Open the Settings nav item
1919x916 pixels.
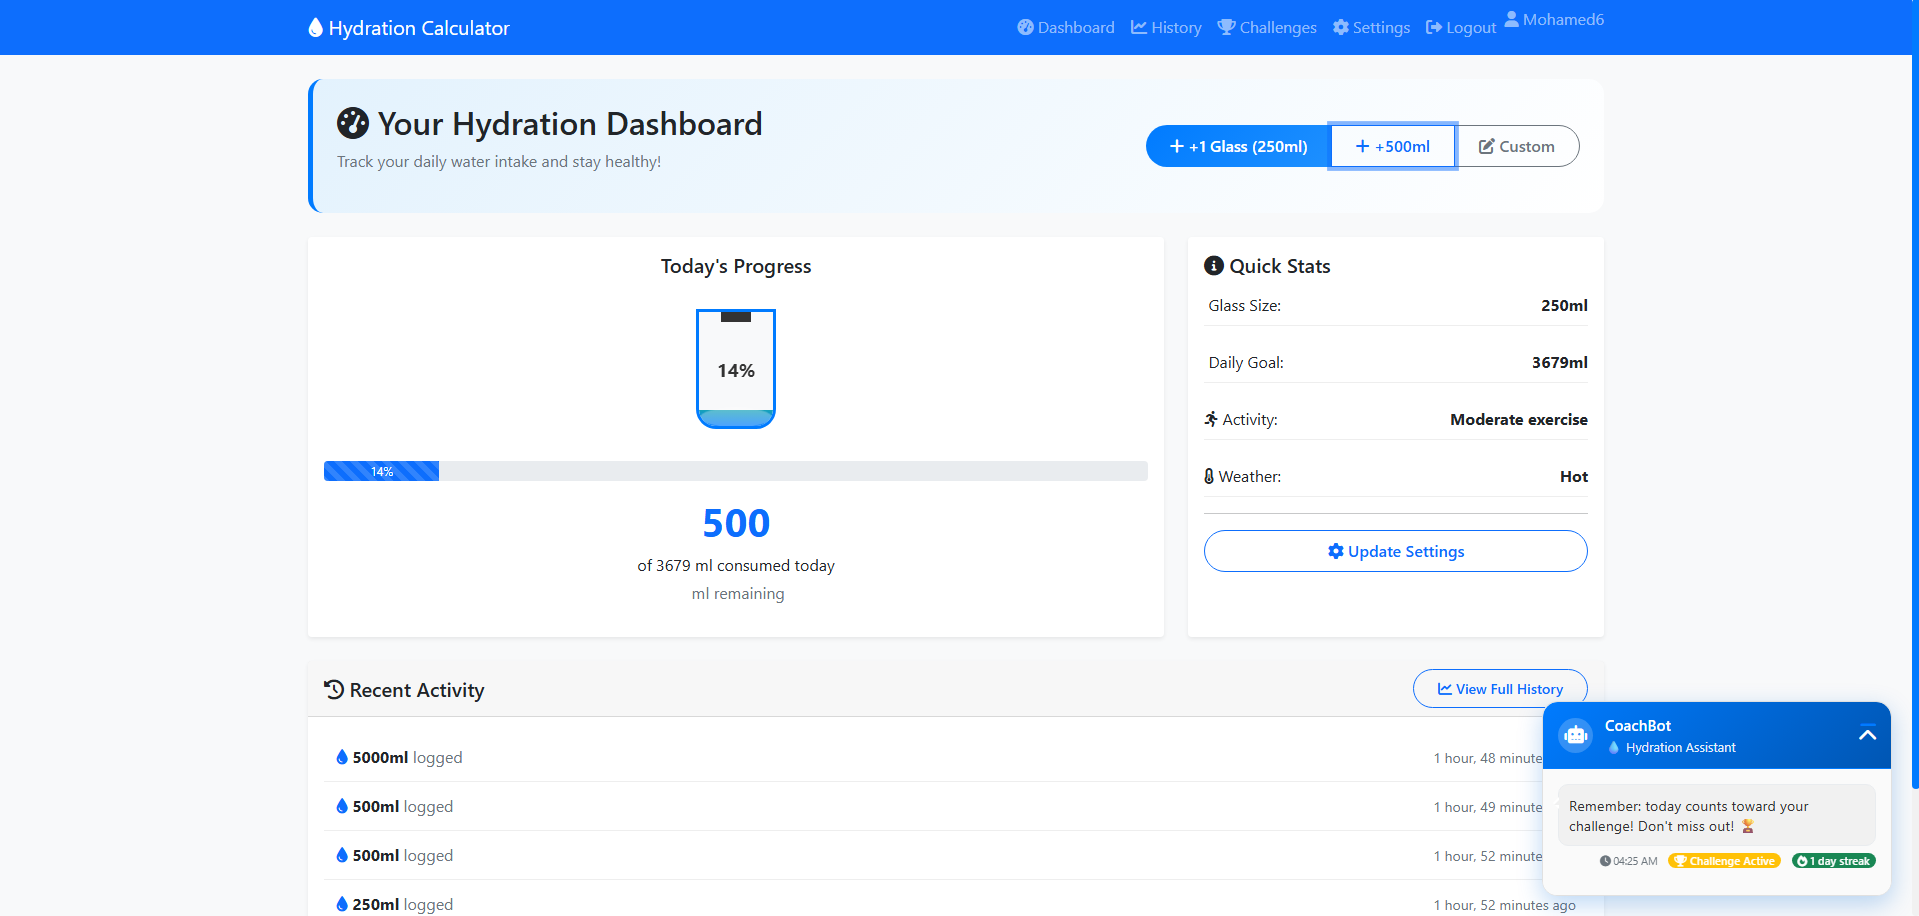1371,28
